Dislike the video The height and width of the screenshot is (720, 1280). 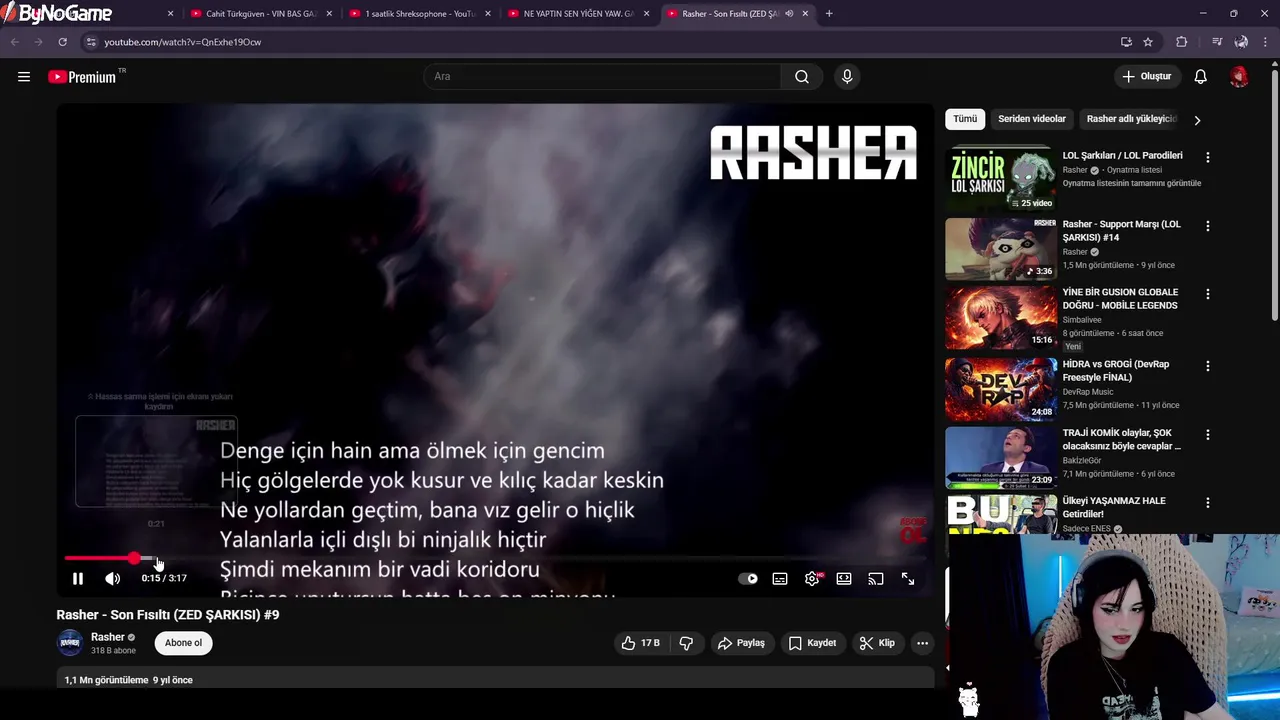[686, 643]
